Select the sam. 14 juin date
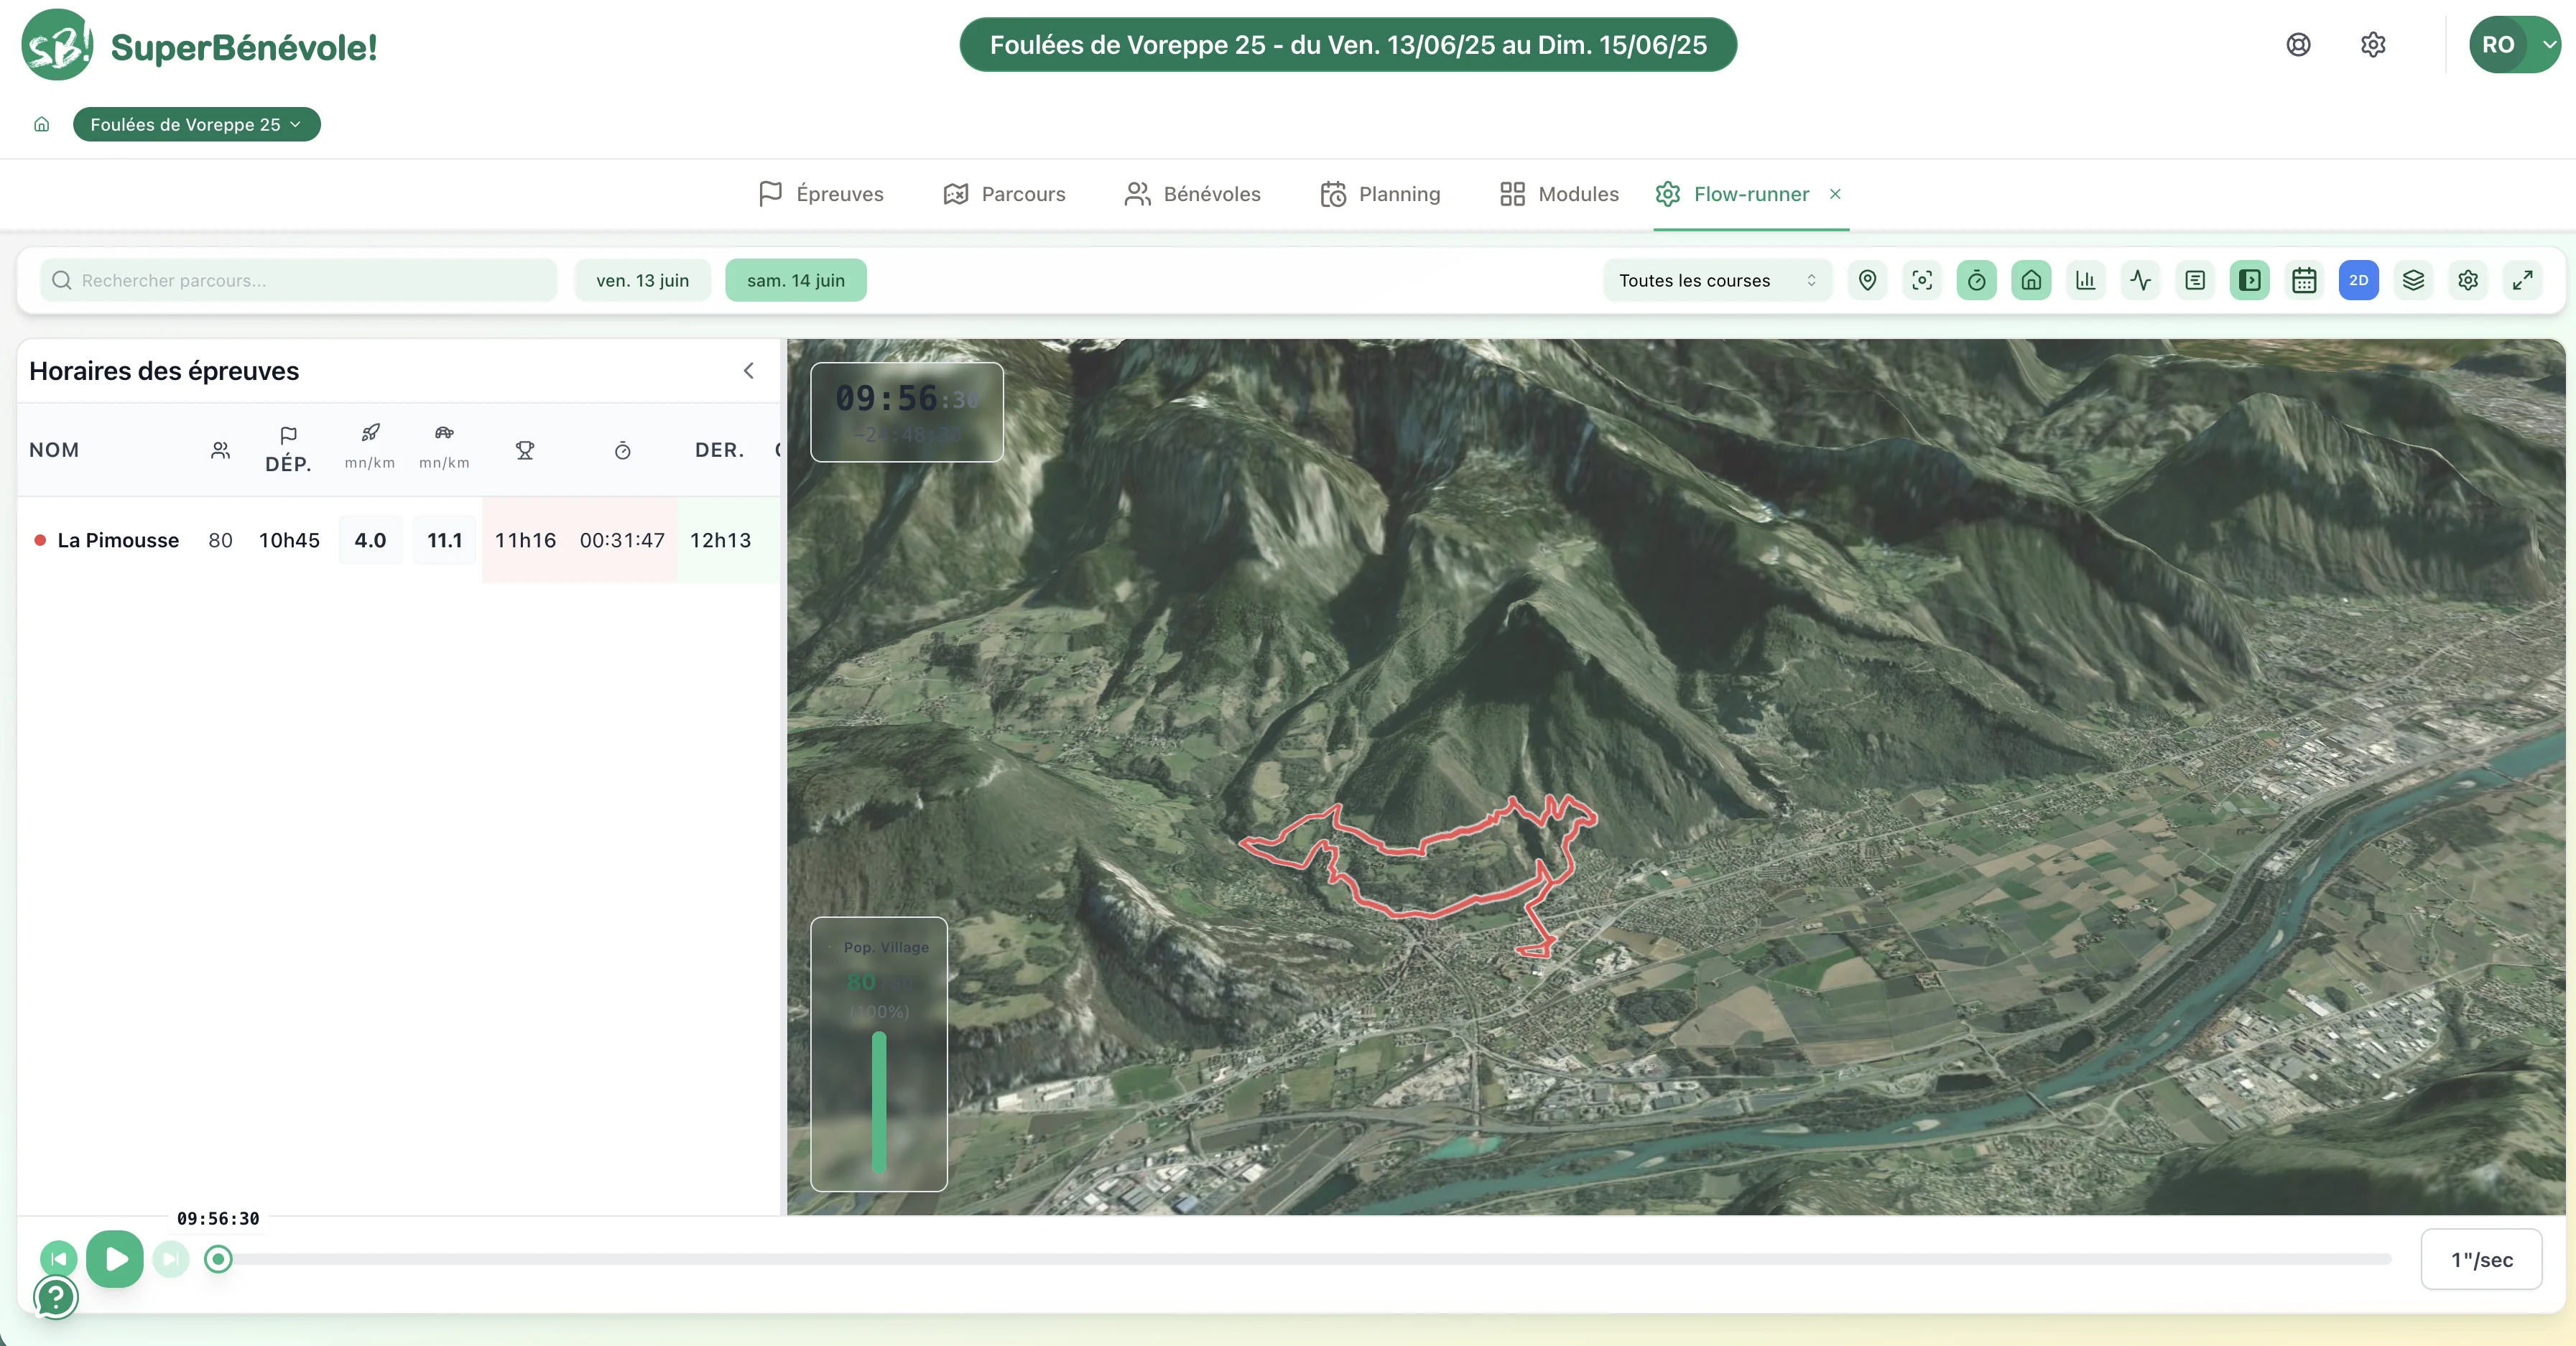 click(796, 280)
